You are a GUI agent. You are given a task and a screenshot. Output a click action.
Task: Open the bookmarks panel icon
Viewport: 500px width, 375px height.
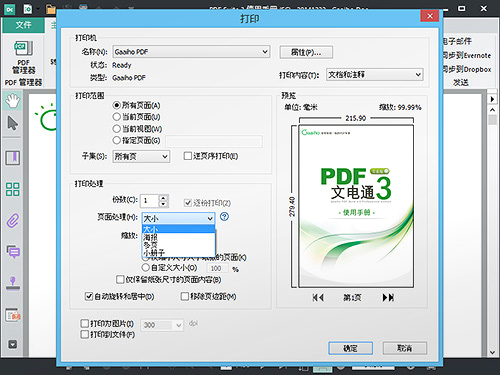pyautogui.click(x=13, y=158)
